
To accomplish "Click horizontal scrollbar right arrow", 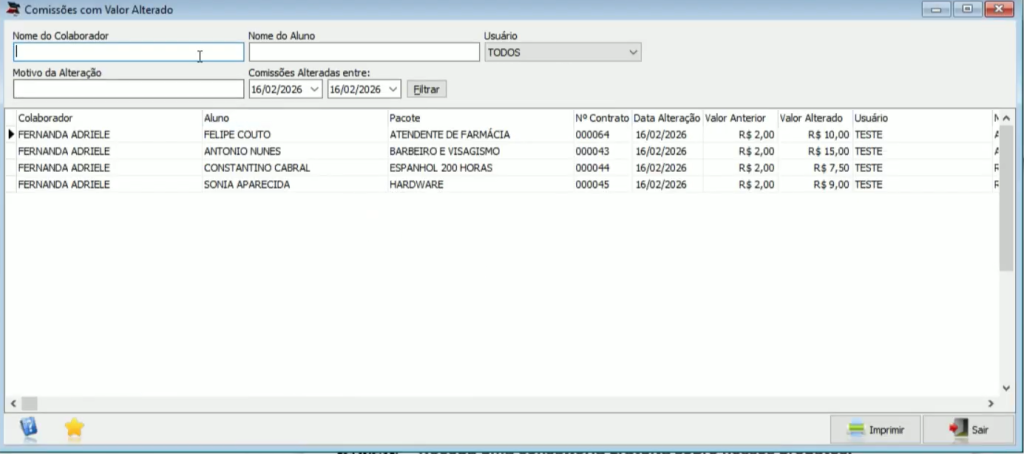I will point(991,404).
